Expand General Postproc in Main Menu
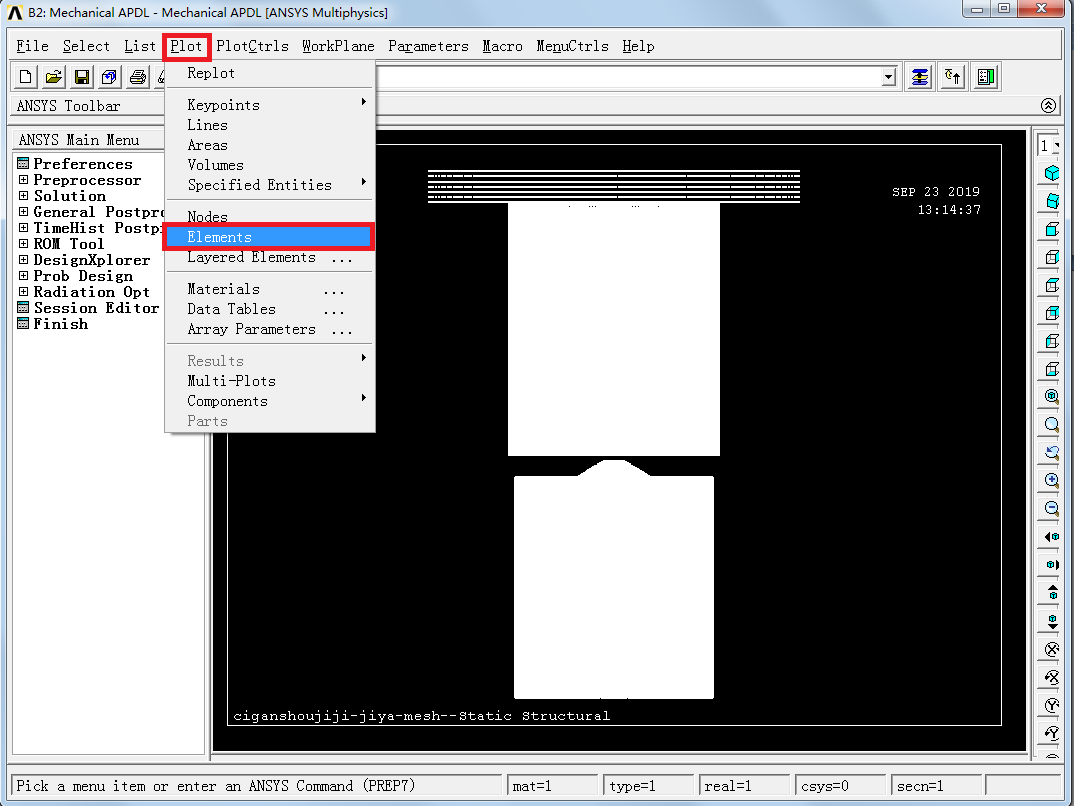The width and height of the screenshot is (1074, 806). (x=23, y=212)
